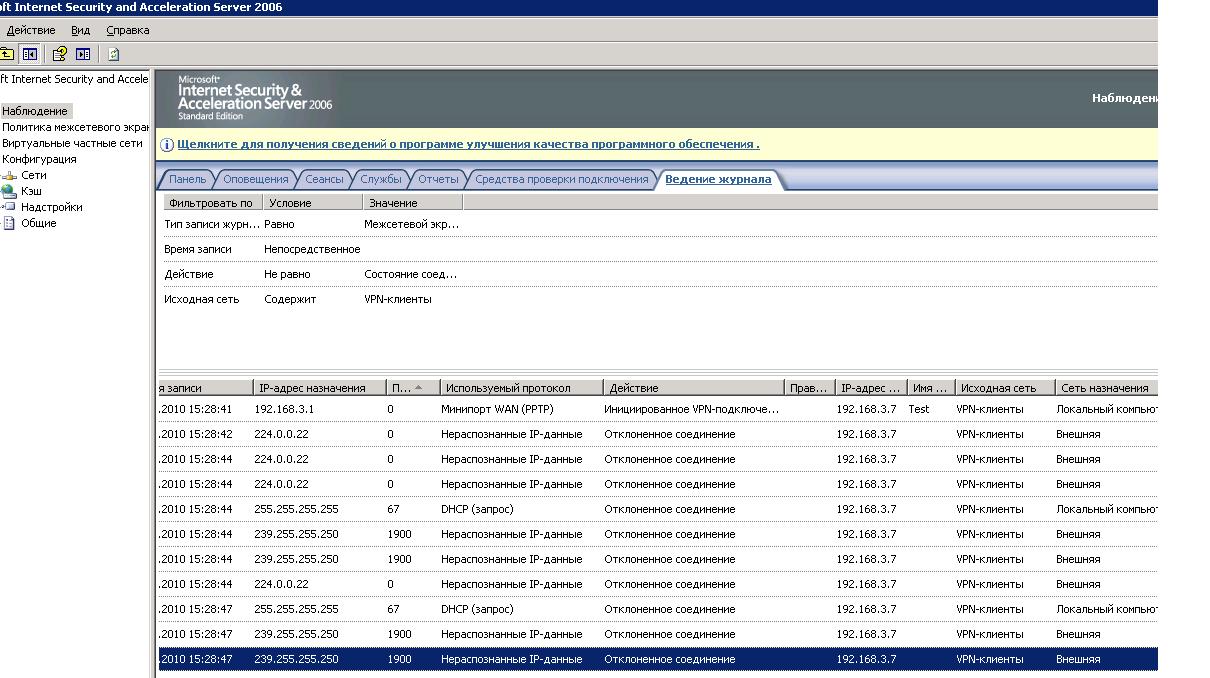This screenshot has width=1210, height=678.
Task: Open the Действие menu in the menu bar
Action: [31, 30]
